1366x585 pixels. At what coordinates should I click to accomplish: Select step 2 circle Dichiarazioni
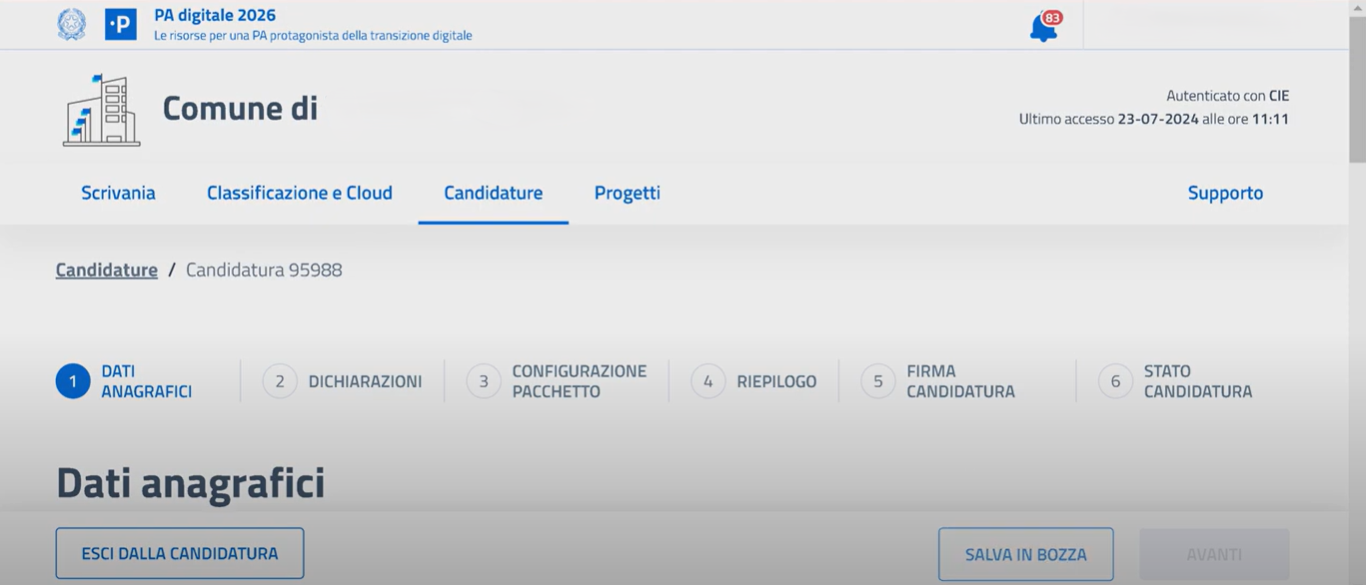pyautogui.click(x=280, y=382)
